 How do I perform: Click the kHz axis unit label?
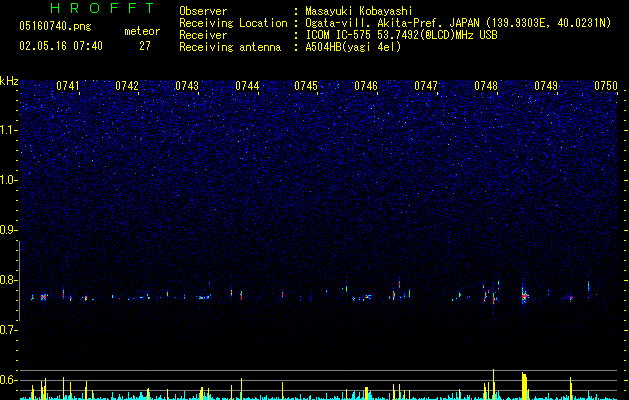point(9,81)
